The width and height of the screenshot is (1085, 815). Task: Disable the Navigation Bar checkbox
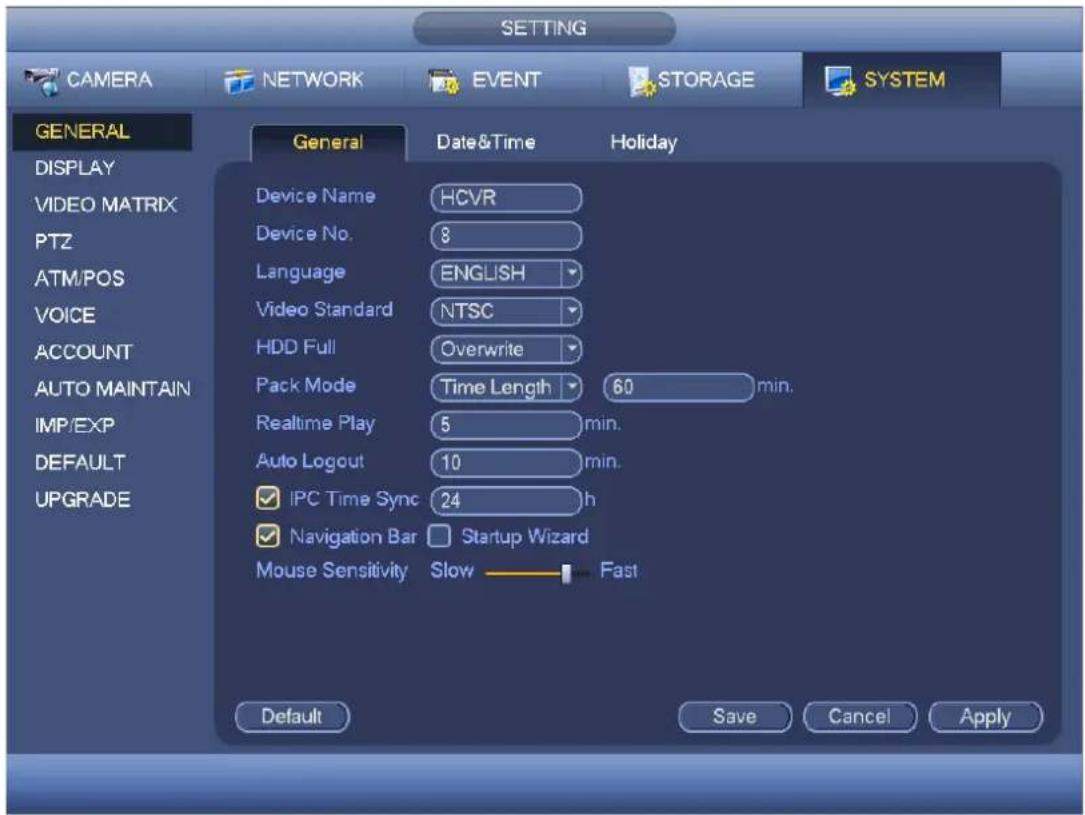tap(267, 536)
